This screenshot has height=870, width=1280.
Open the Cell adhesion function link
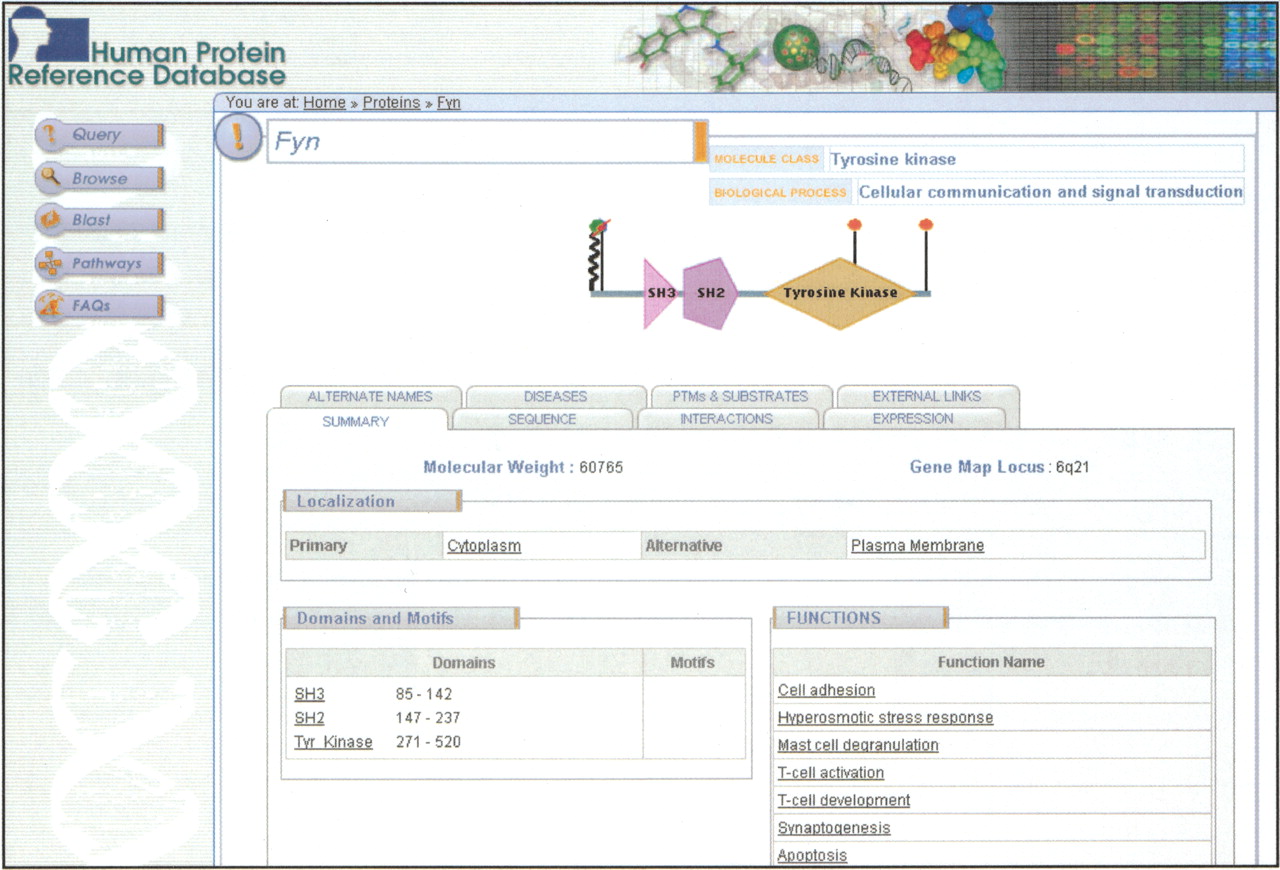[x=827, y=690]
